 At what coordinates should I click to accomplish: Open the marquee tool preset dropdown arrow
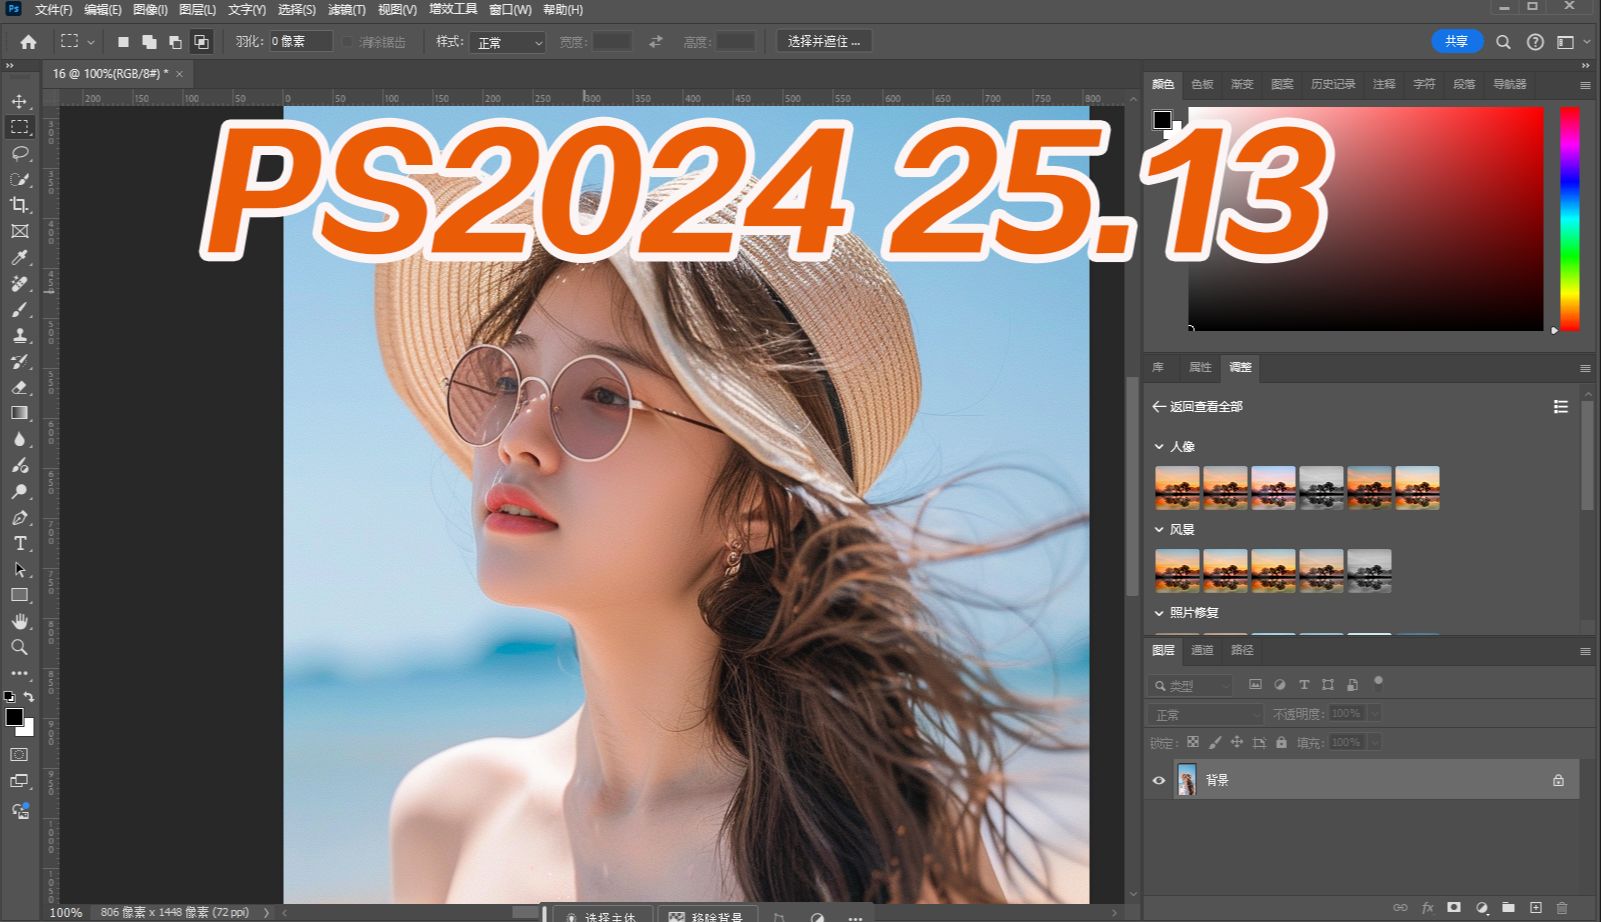click(91, 42)
